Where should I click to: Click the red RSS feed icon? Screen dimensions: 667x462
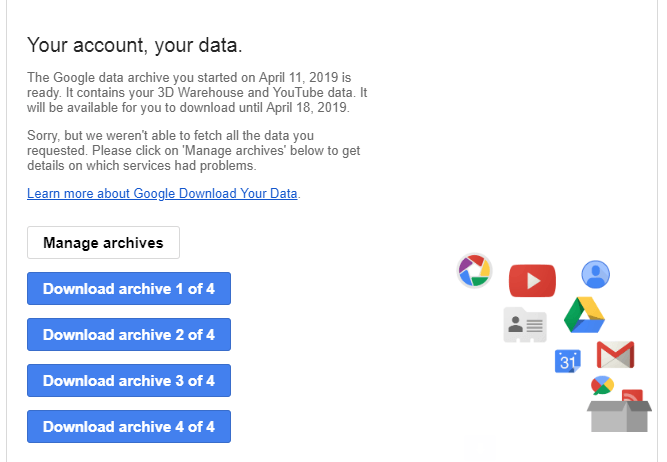coord(631,396)
